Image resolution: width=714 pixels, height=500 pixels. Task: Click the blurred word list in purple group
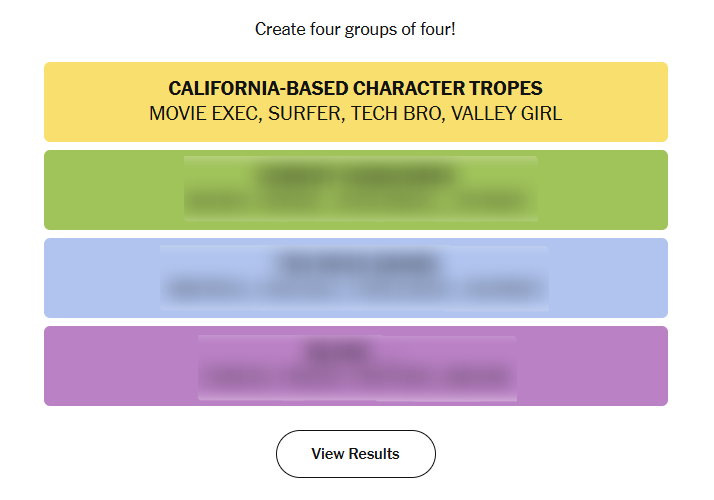point(355,378)
